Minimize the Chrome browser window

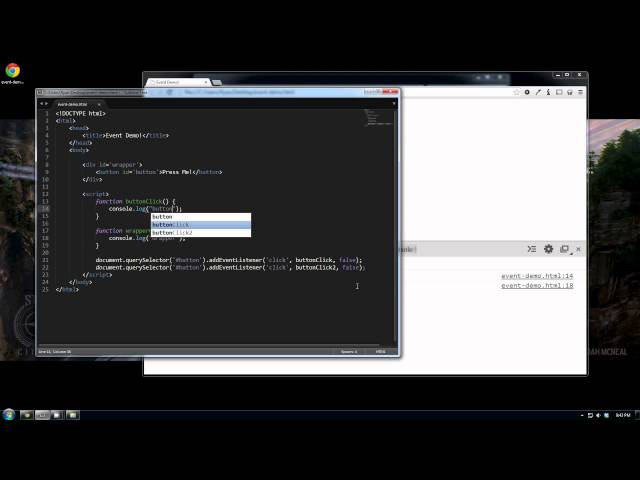click(558, 75)
